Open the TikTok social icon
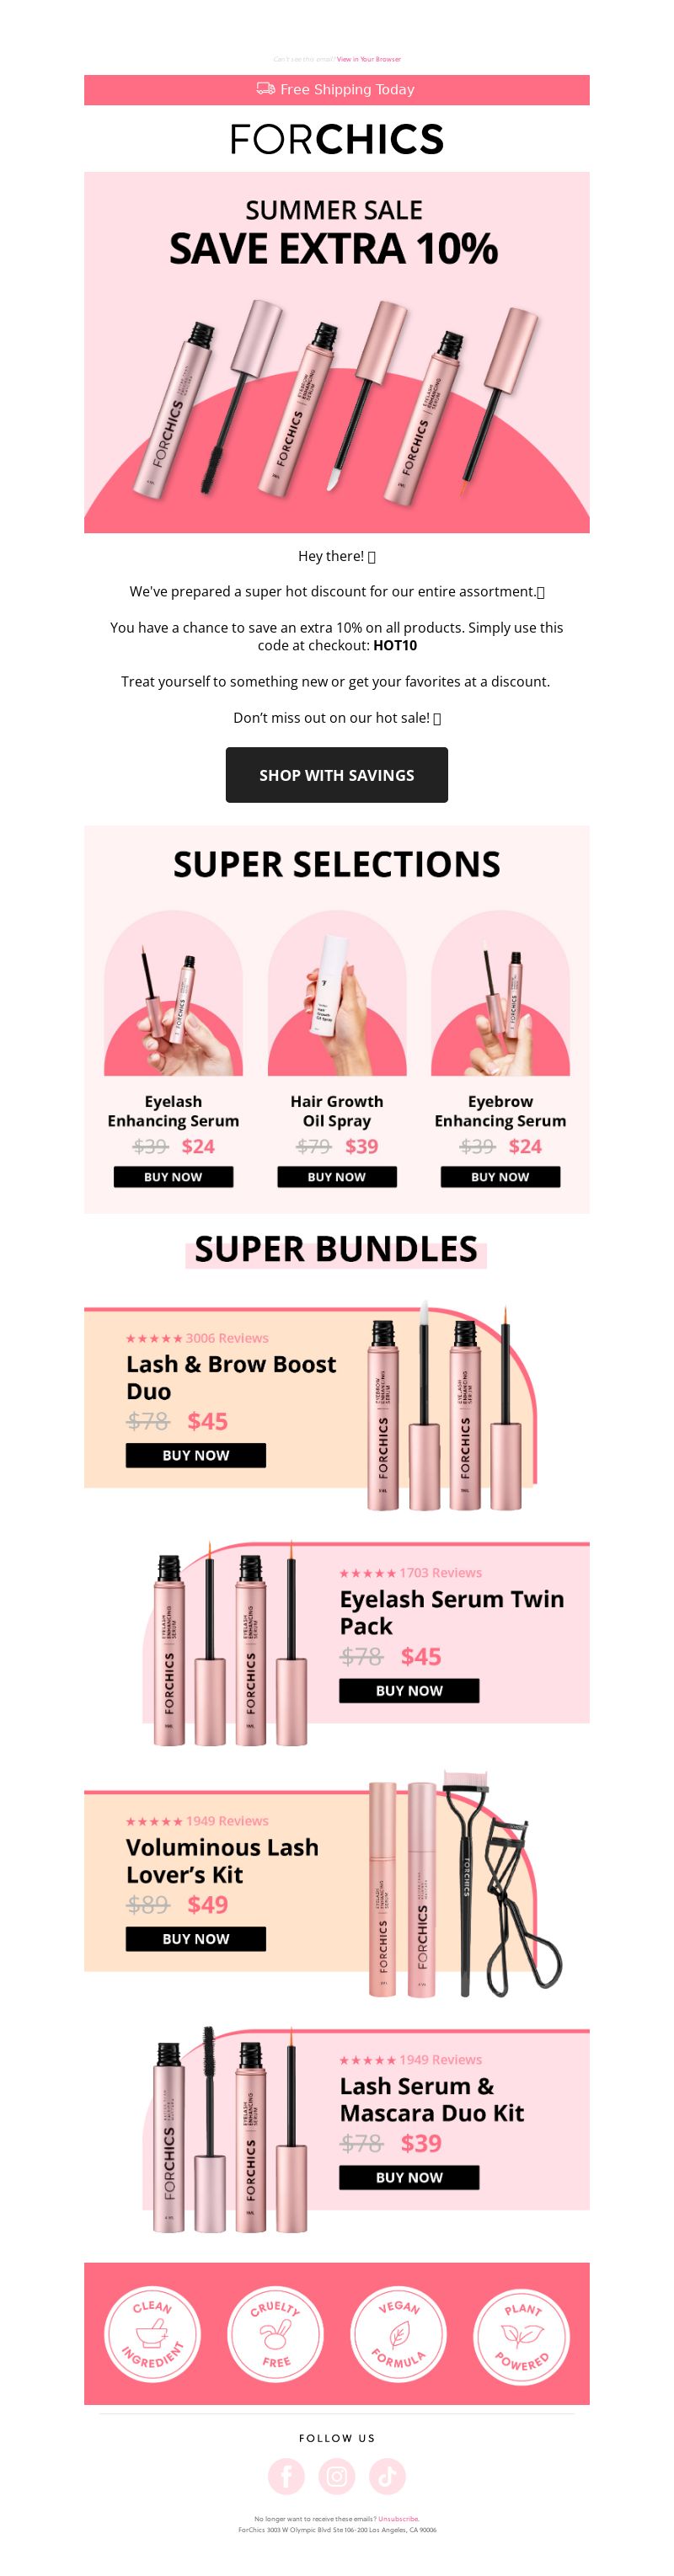 click(388, 2476)
